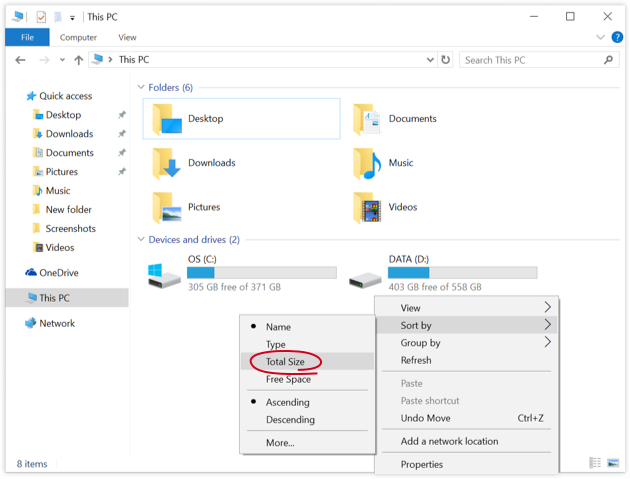Select the Pictures folder icon in main pane
630x479 pixels.
tap(167, 207)
